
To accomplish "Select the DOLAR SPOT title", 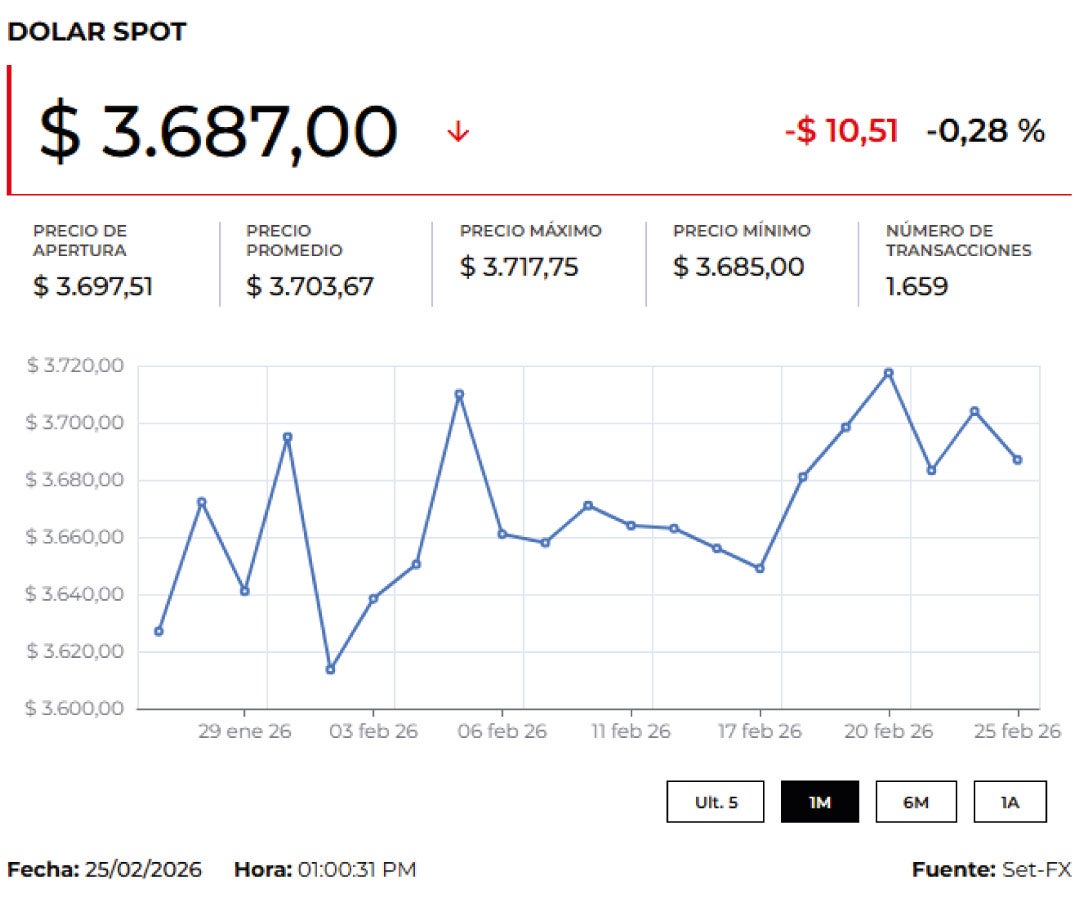I will click(x=96, y=31).
